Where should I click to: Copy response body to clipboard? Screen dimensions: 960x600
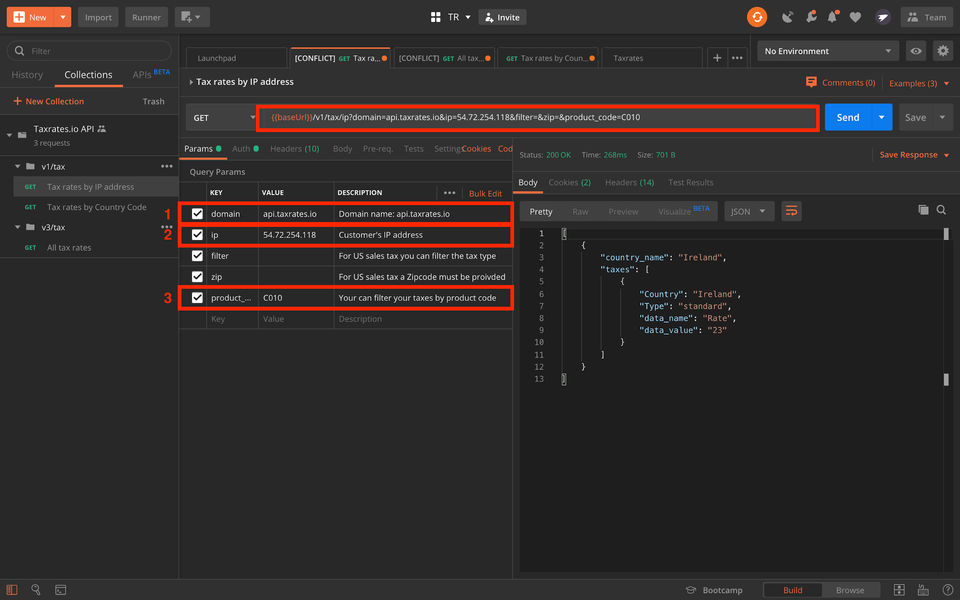coord(923,210)
